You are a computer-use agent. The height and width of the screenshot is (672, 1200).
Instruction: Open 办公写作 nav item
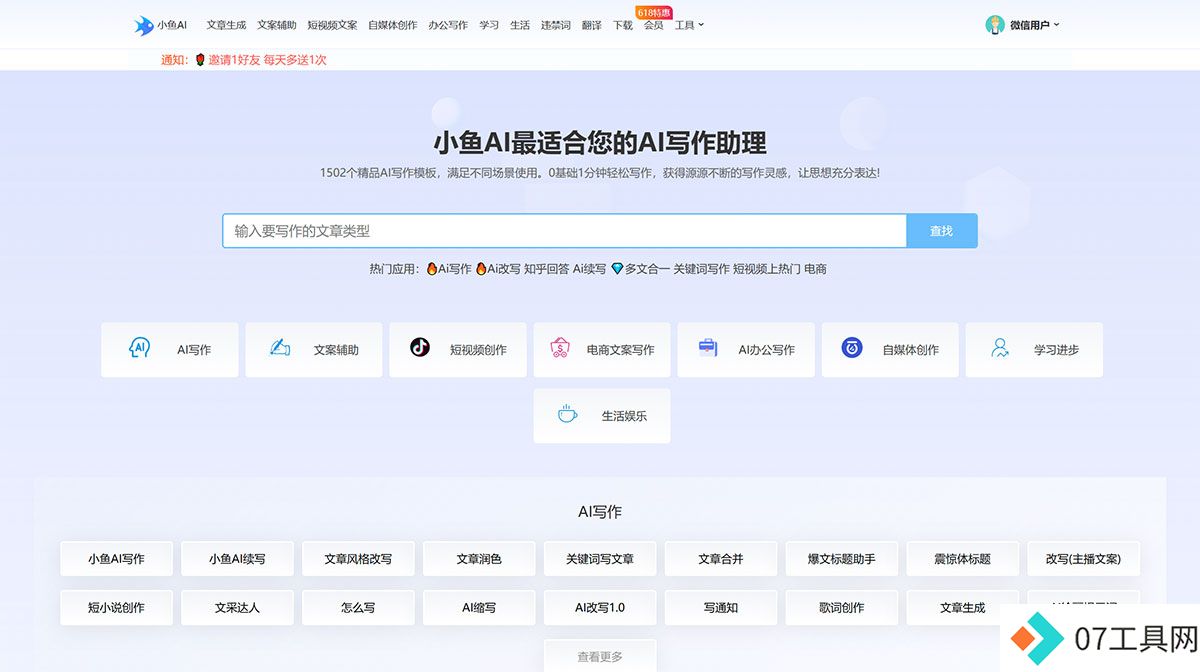[448, 25]
